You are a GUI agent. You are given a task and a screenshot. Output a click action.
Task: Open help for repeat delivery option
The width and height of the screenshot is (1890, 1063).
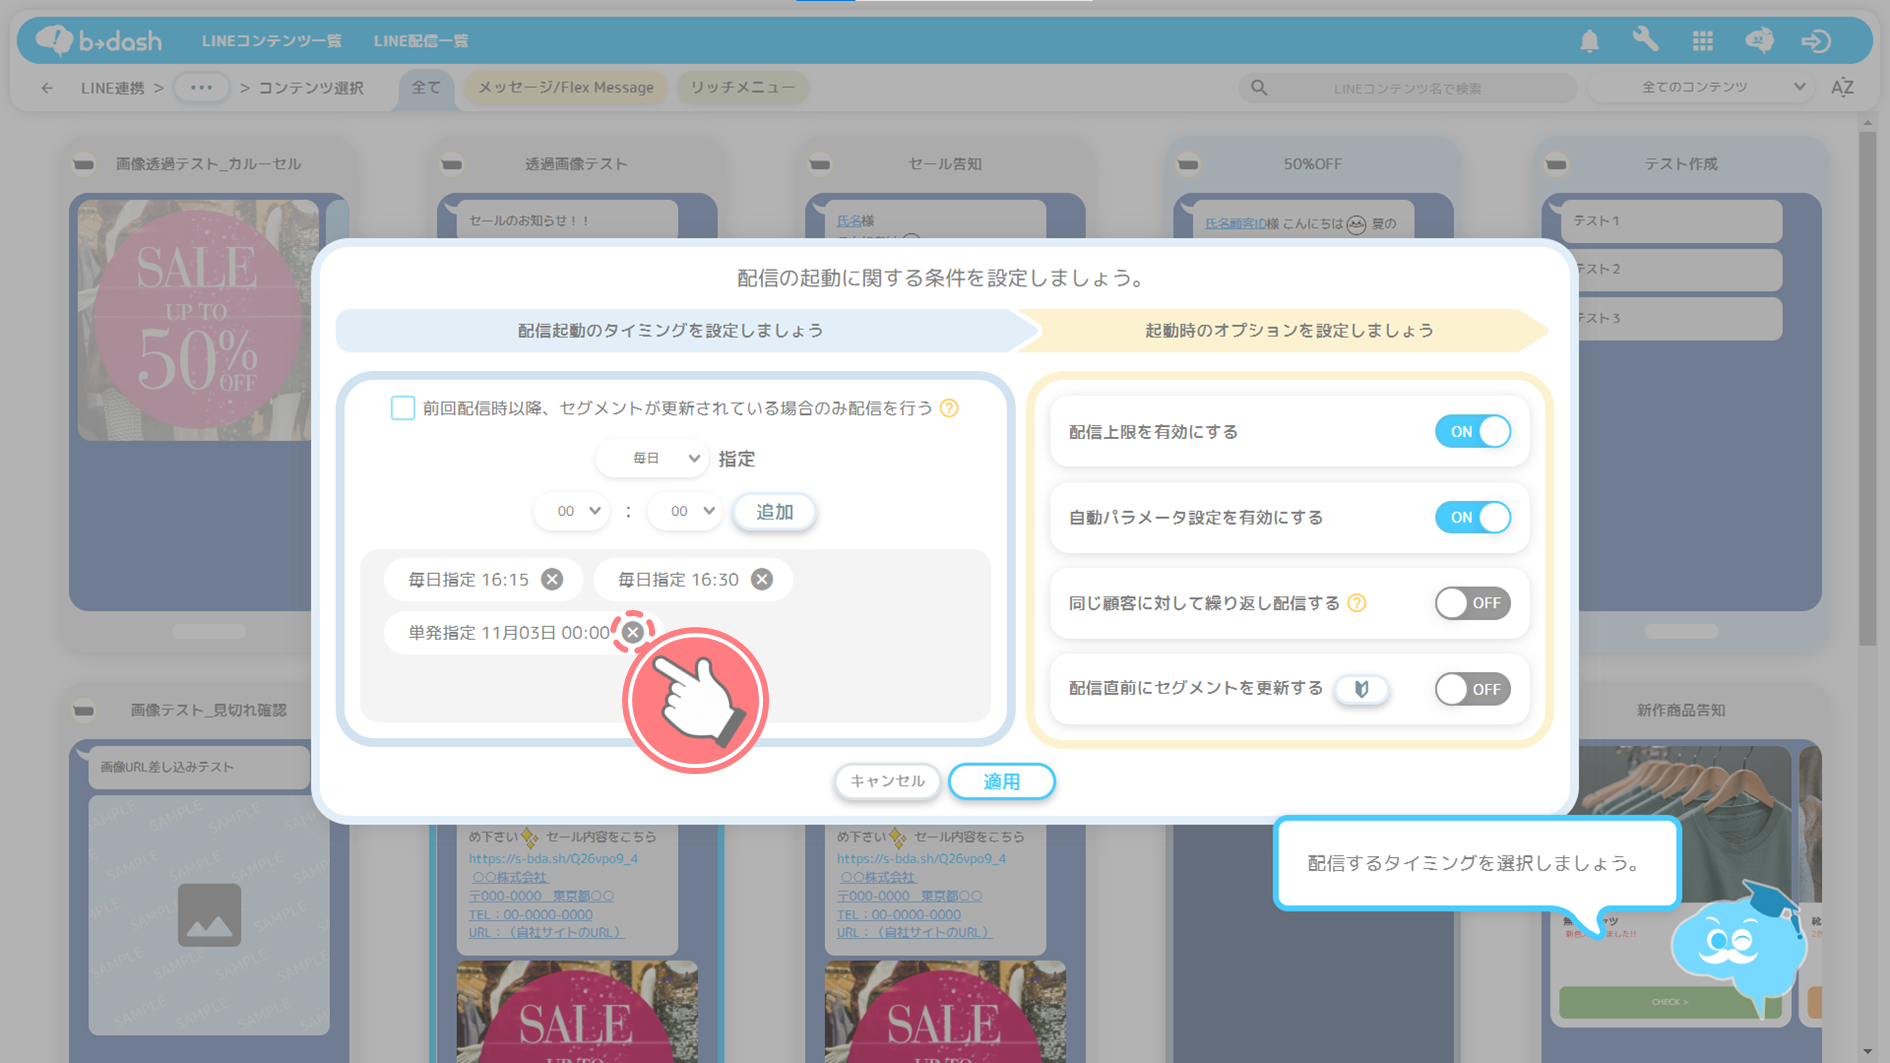(x=1356, y=603)
